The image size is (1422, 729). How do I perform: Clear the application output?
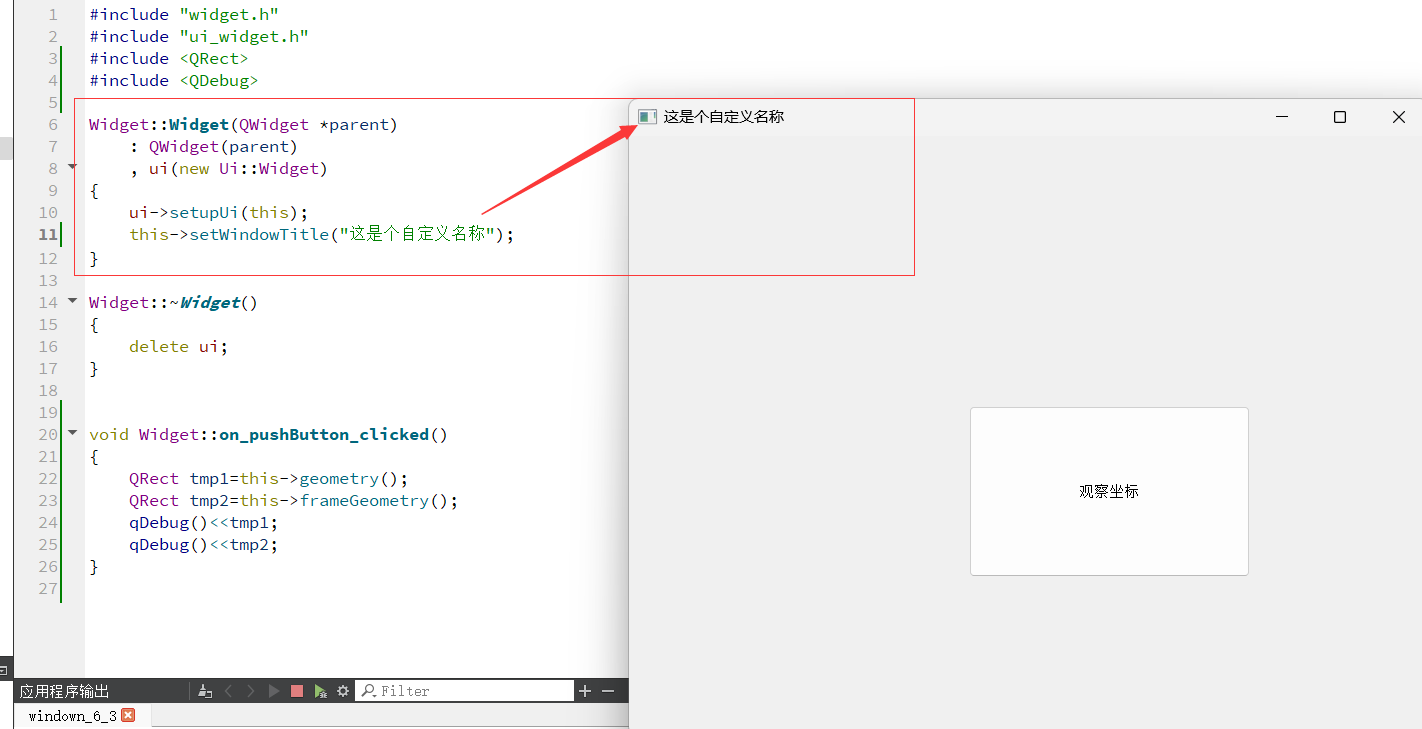(205, 690)
